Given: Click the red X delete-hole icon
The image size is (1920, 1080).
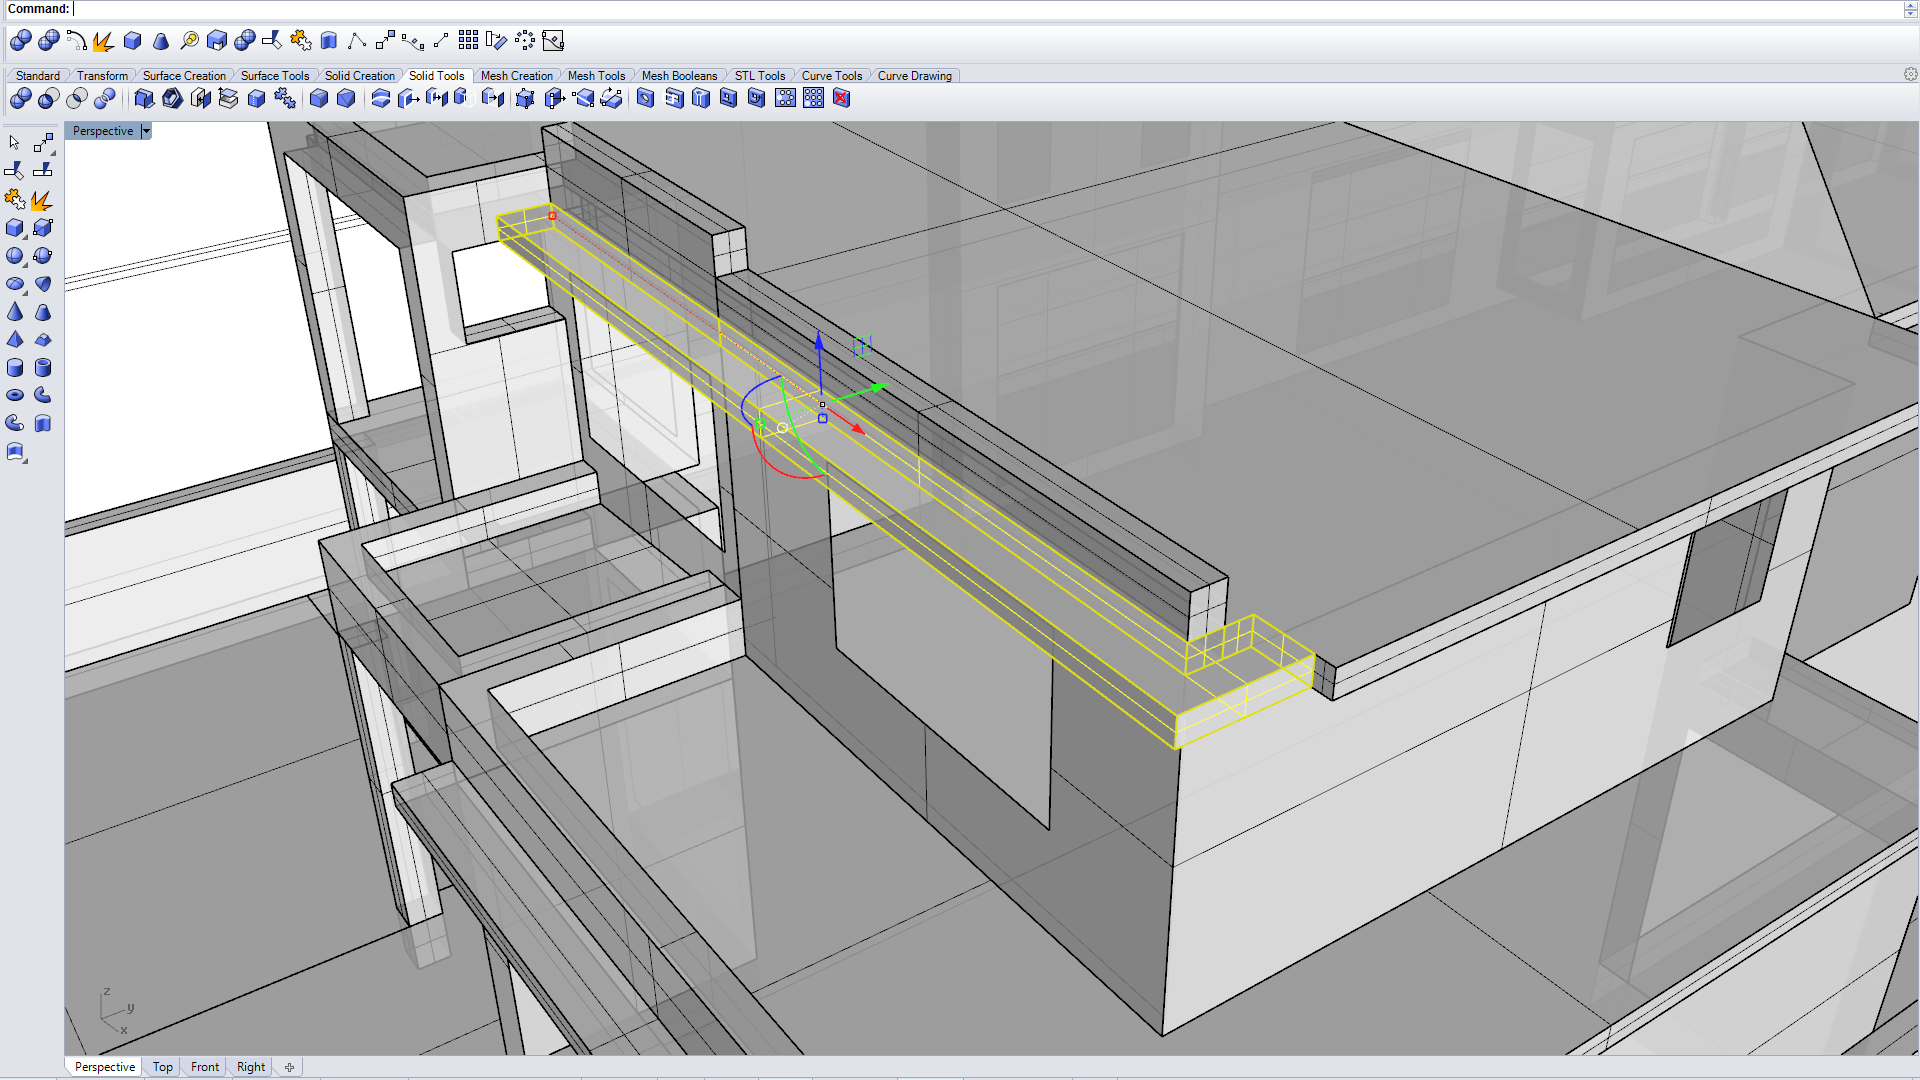Looking at the screenshot, I should pos(841,98).
